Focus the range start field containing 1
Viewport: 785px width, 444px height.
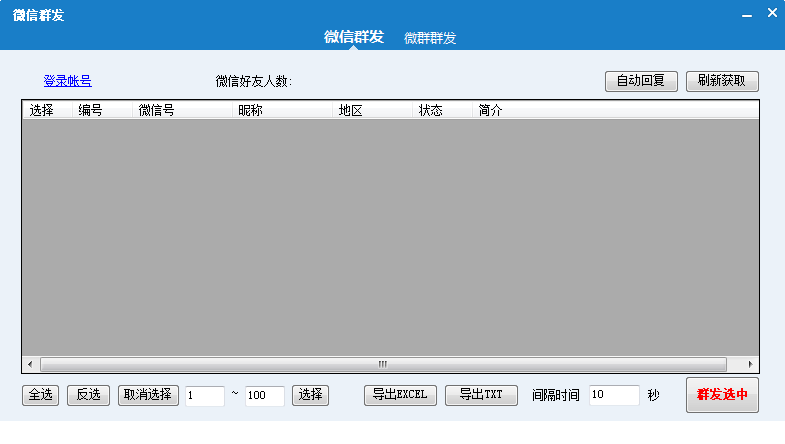[x=205, y=396]
